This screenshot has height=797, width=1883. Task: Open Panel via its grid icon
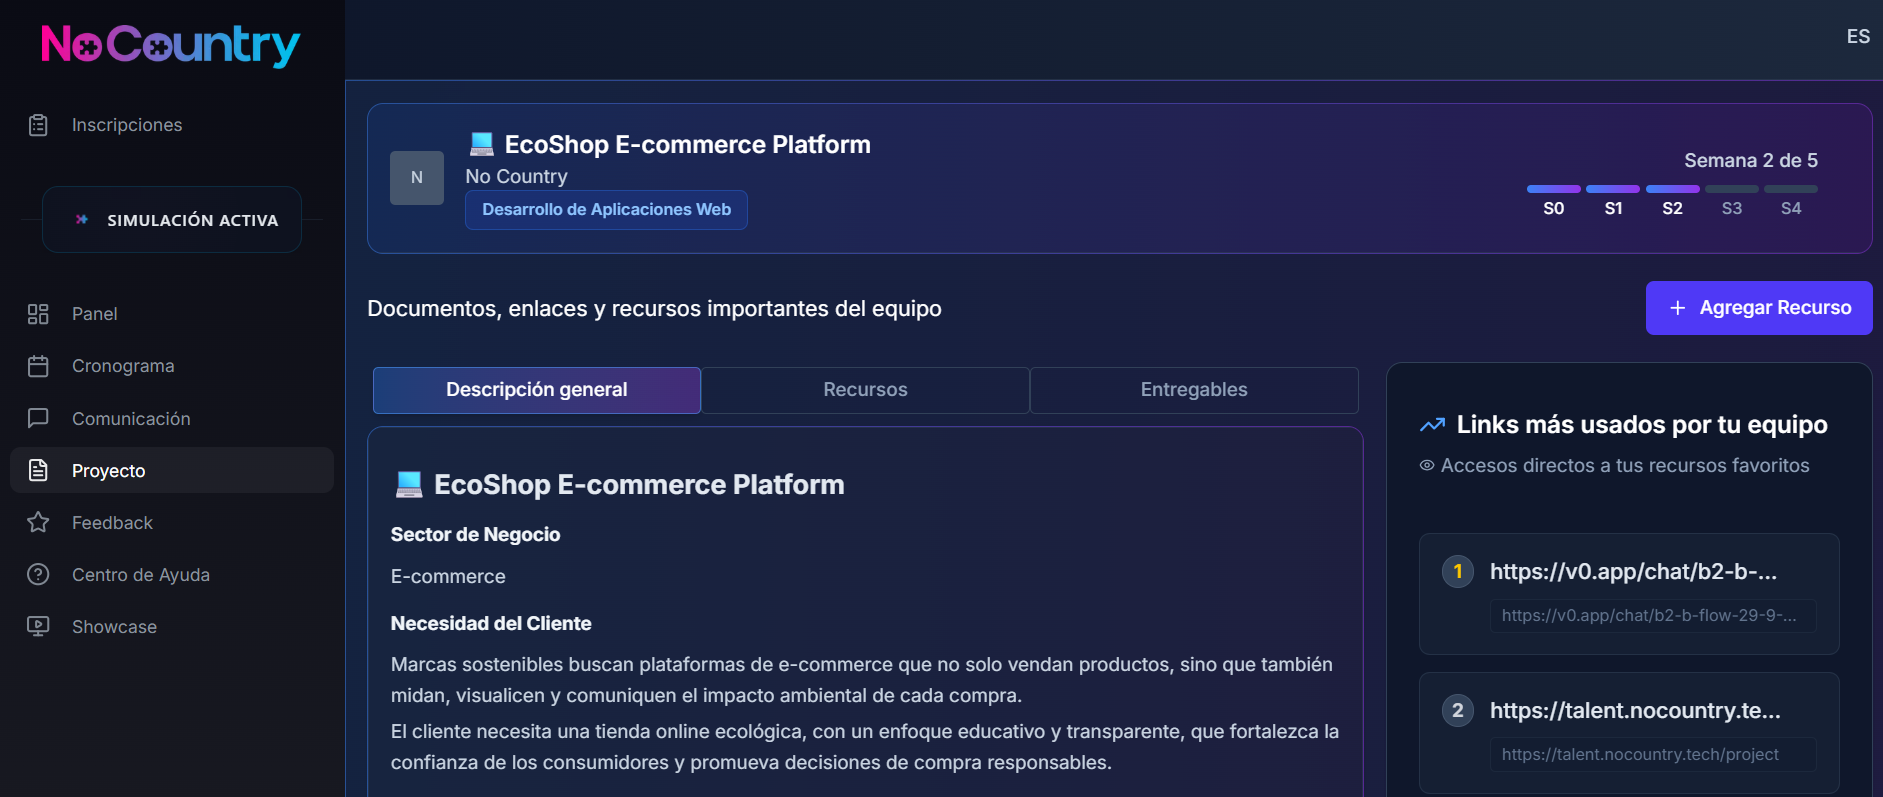point(38,314)
